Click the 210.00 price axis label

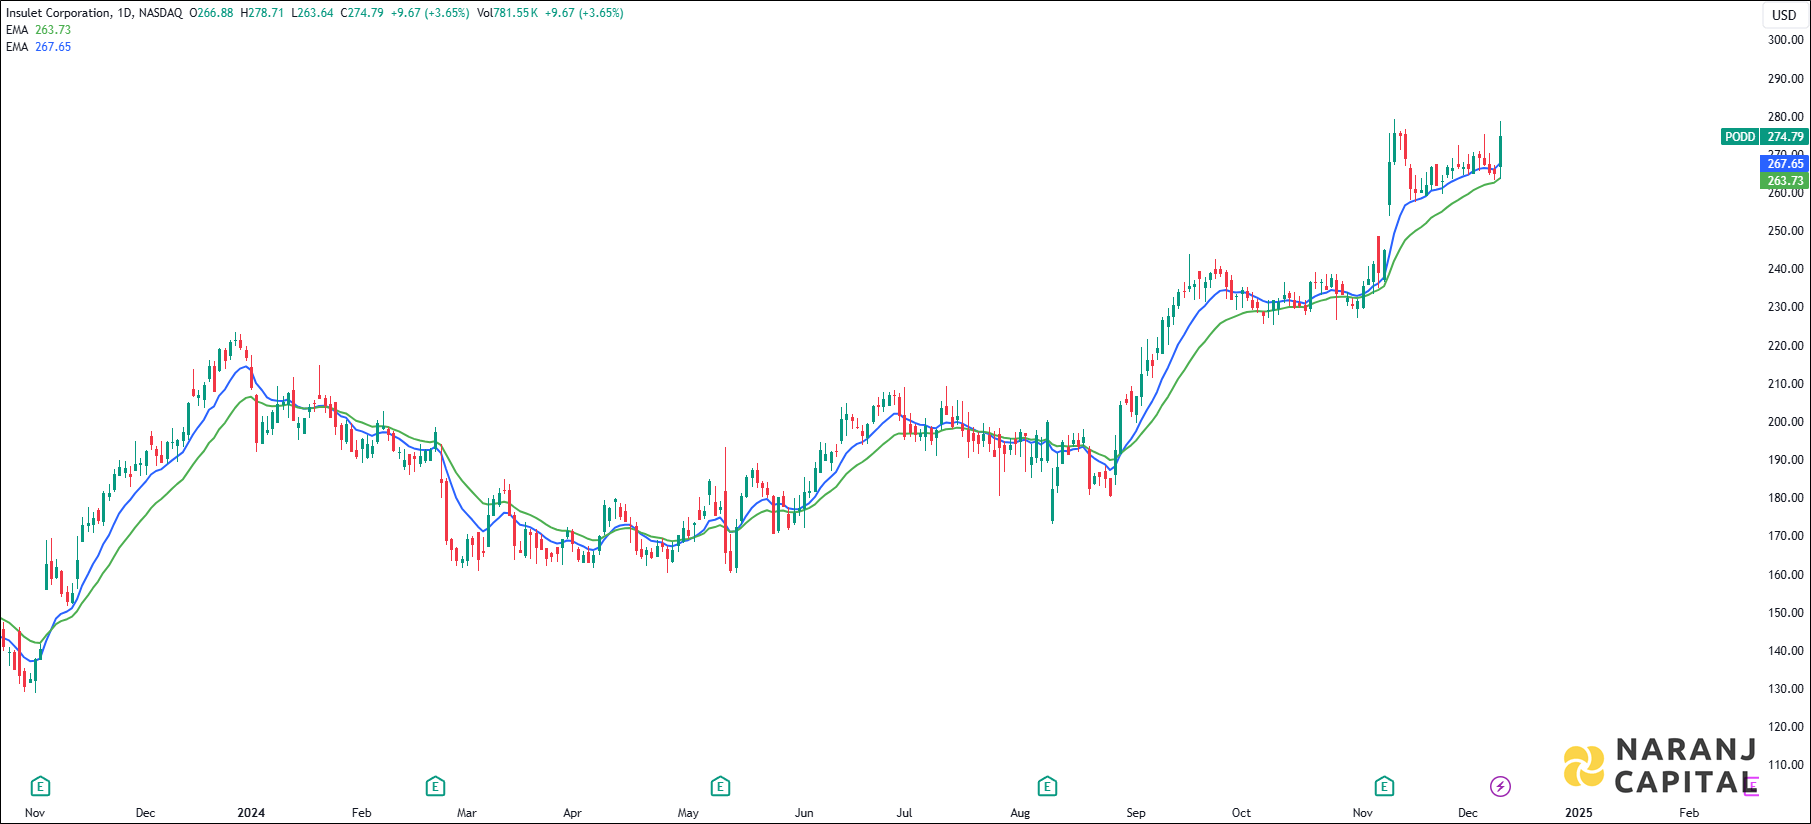click(x=1785, y=384)
